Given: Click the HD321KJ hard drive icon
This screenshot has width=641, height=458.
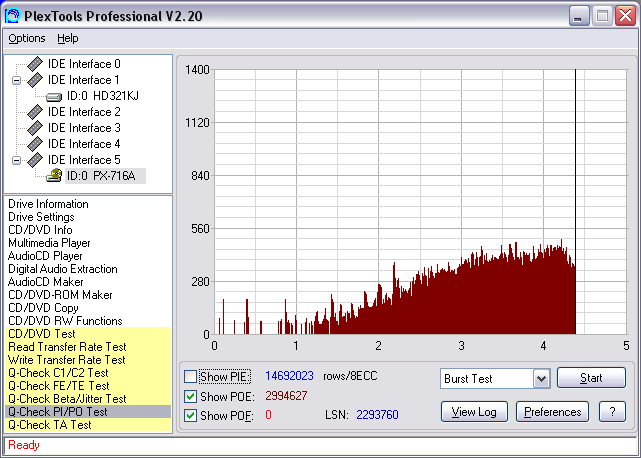Looking at the screenshot, I should pos(54,97).
